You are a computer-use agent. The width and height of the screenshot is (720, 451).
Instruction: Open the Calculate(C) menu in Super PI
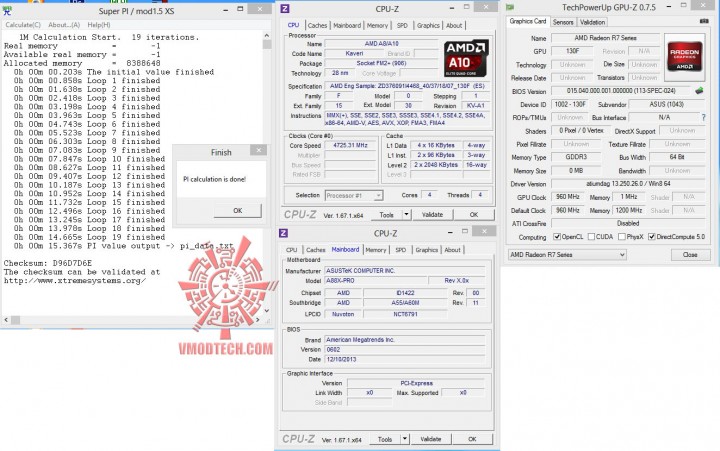point(23,25)
